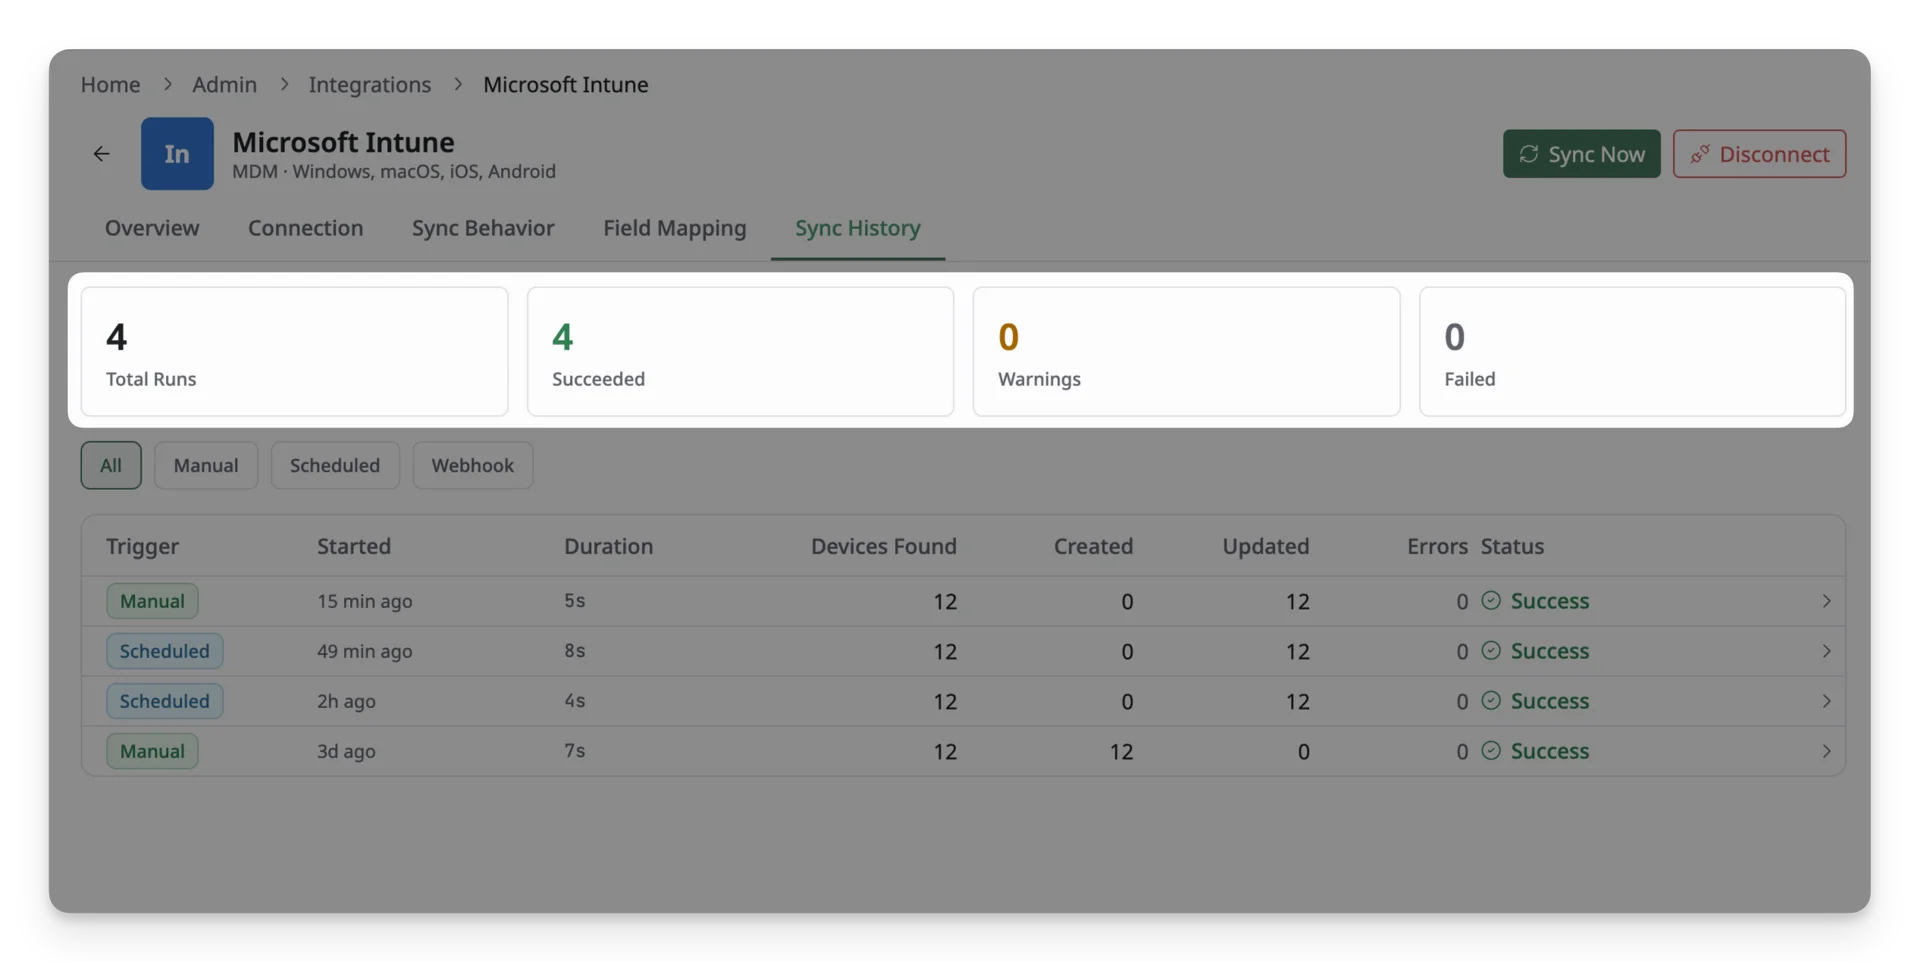The image size is (1920, 962).
Task: Filter runs by All
Action: point(111,465)
